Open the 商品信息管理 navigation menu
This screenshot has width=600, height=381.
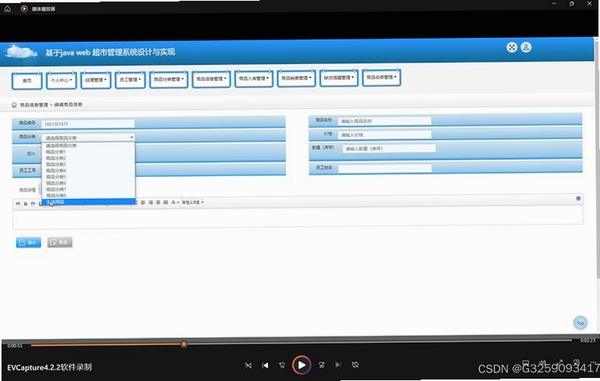pyautogui.click(x=211, y=79)
